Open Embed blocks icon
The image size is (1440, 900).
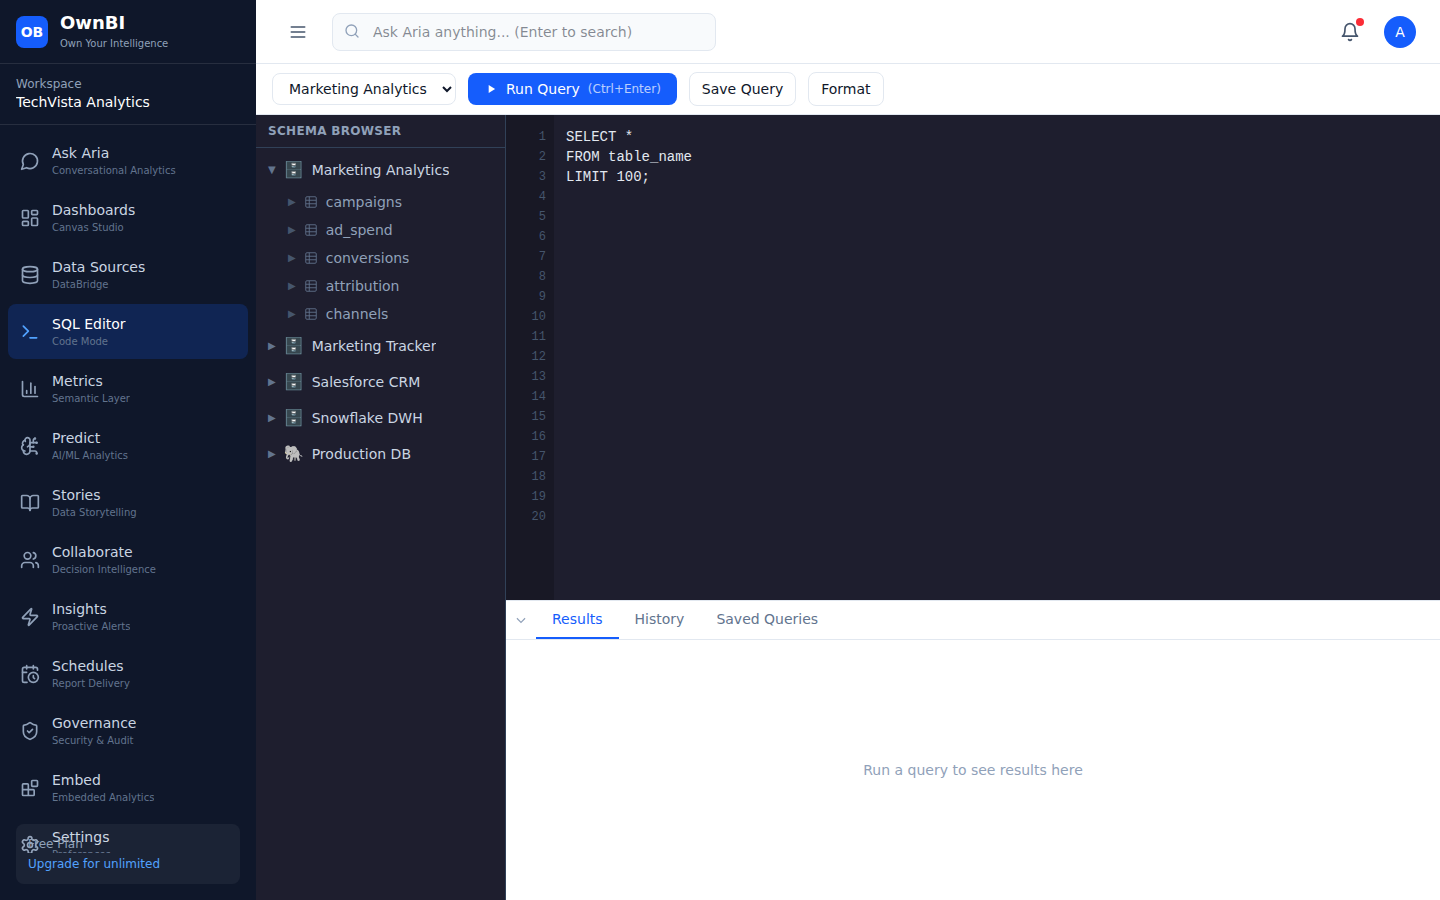click(x=30, y=788)
